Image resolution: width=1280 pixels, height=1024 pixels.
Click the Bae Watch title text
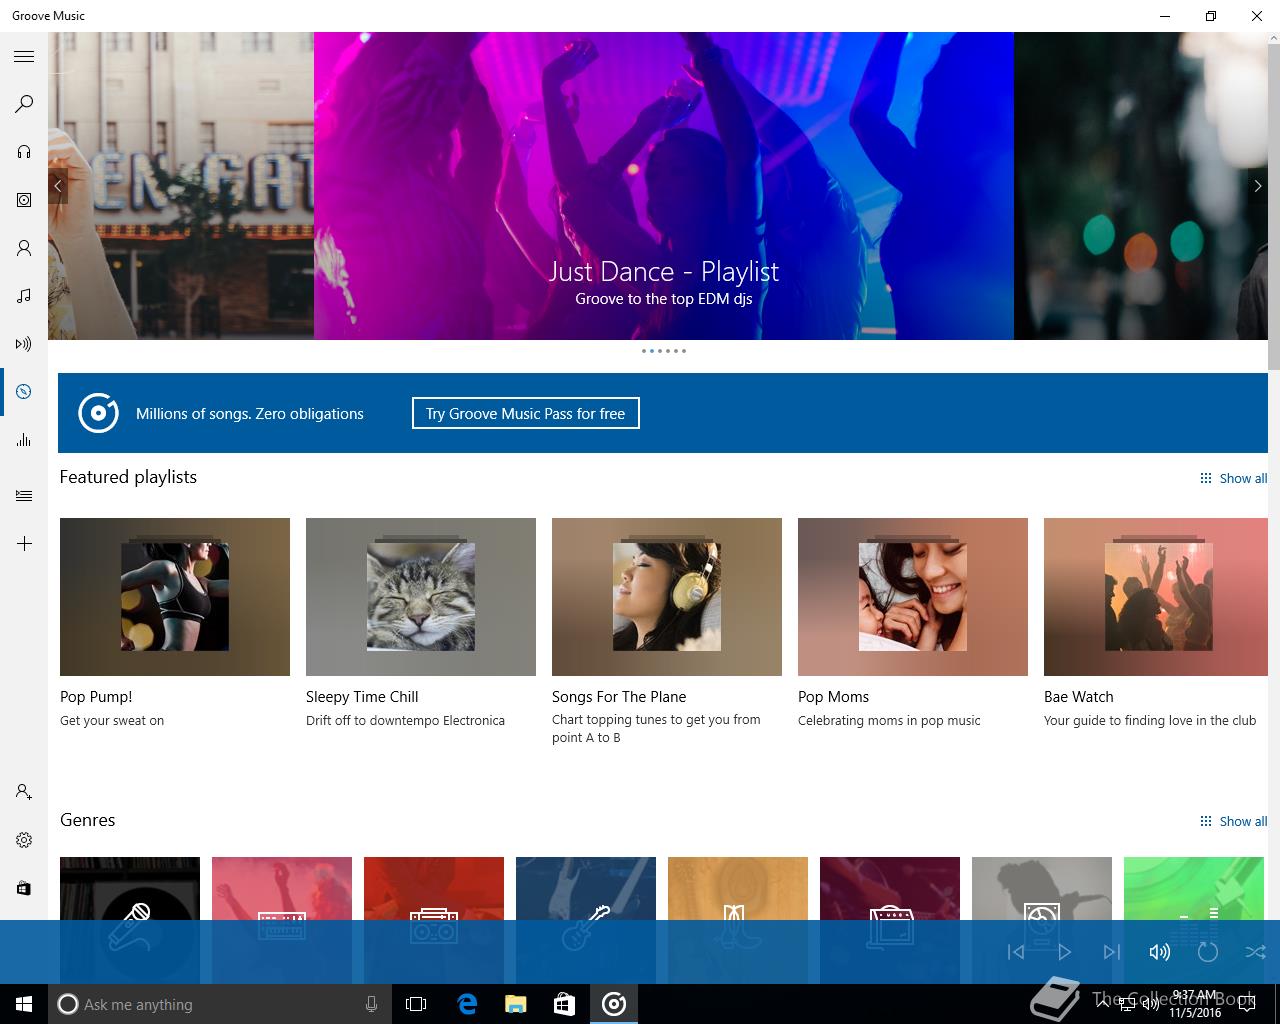(x=1078, y=697)
